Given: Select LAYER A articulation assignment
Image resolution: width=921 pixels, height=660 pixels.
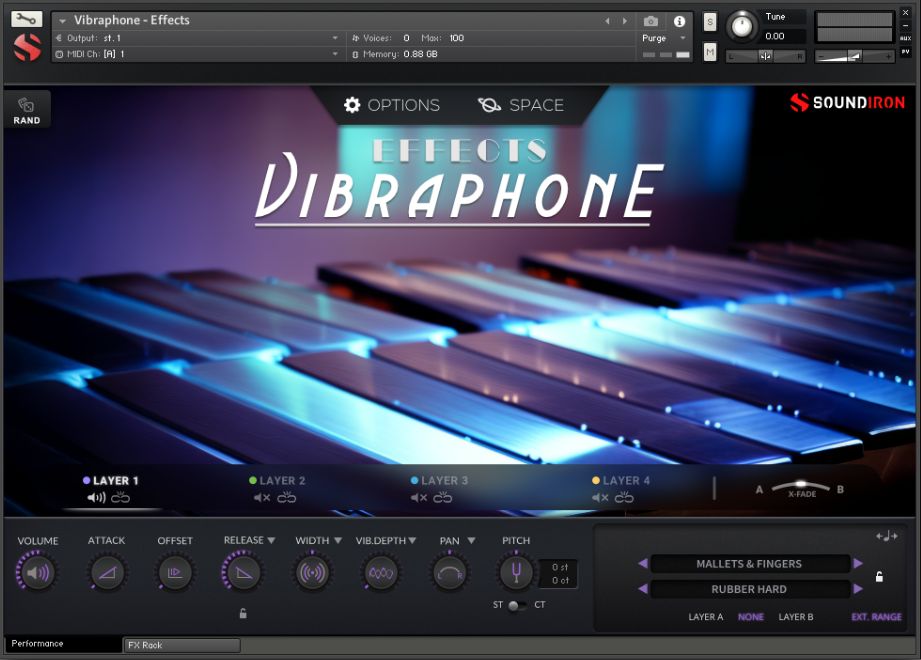Looking at the screenshot, I should click(705, 617).
